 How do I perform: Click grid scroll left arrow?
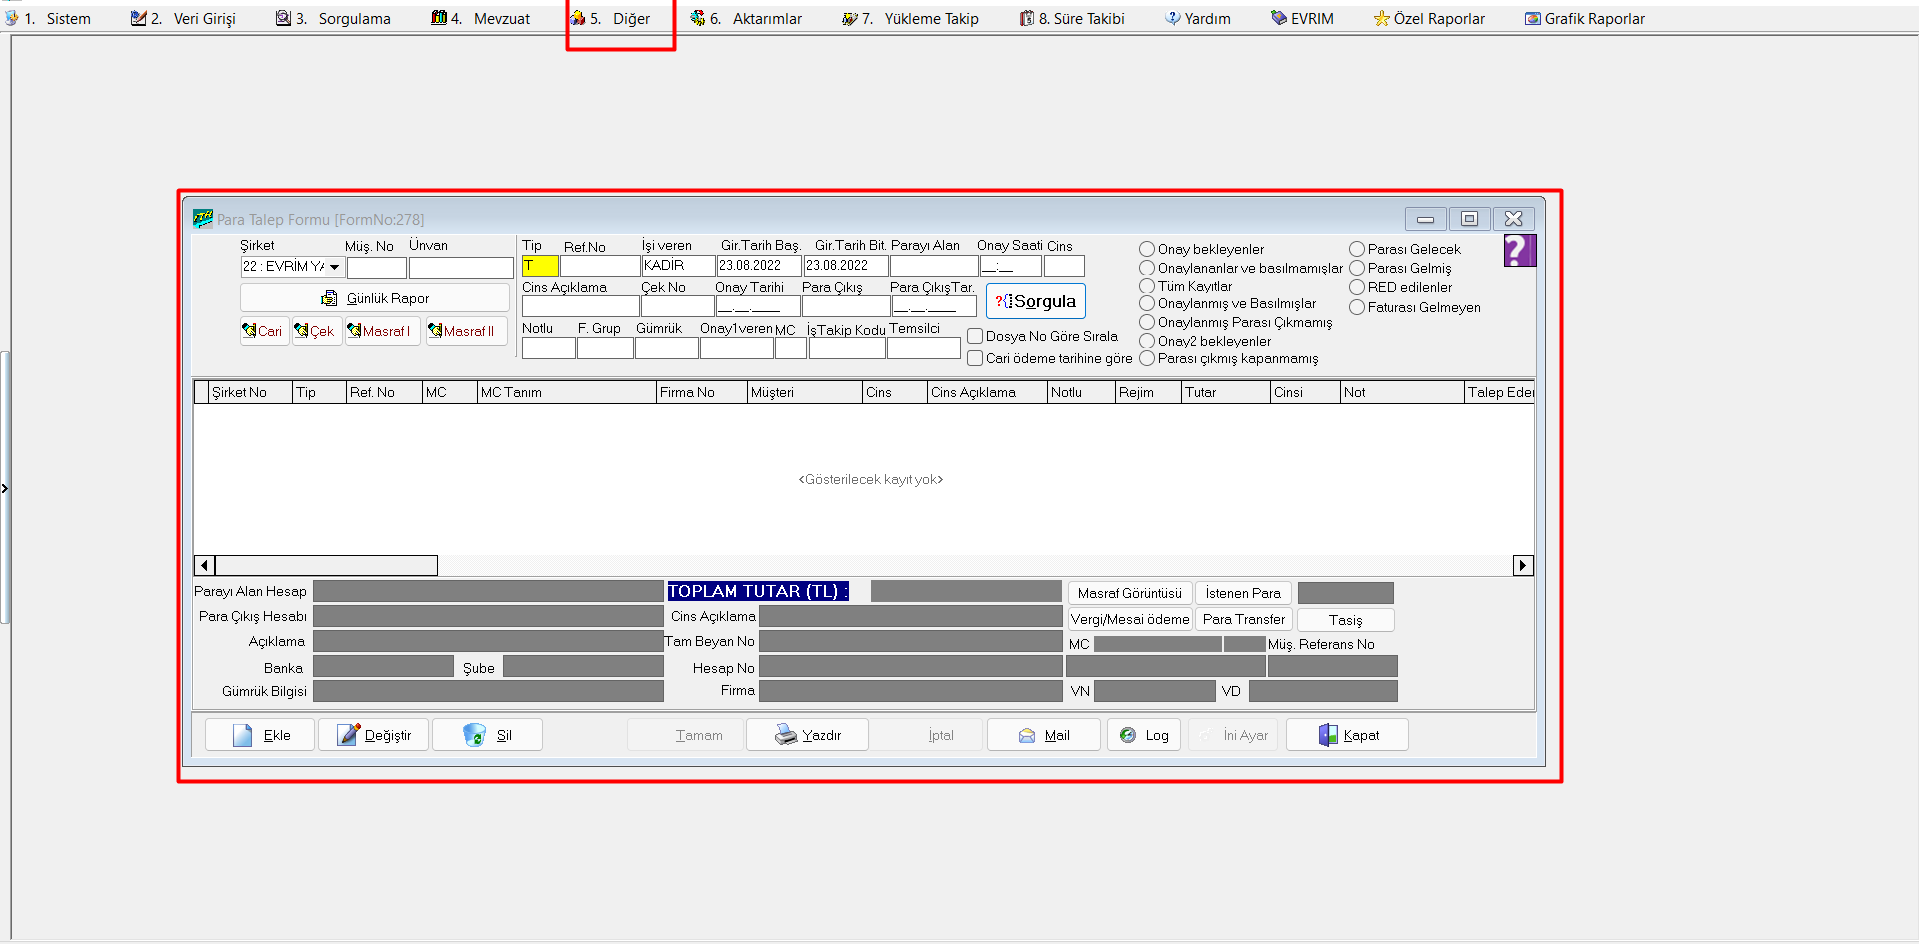[x=204, y=566]
